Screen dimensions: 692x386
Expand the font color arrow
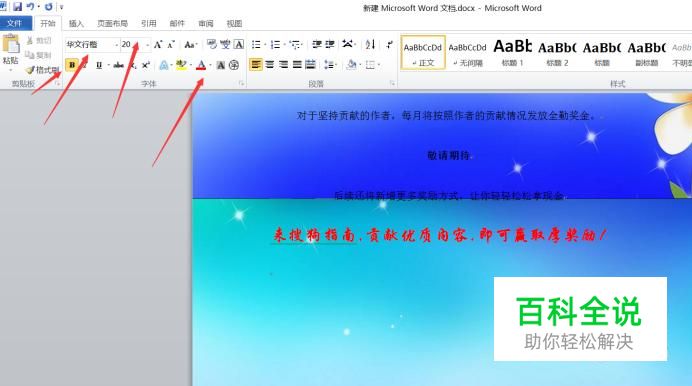tap(210, 65)
